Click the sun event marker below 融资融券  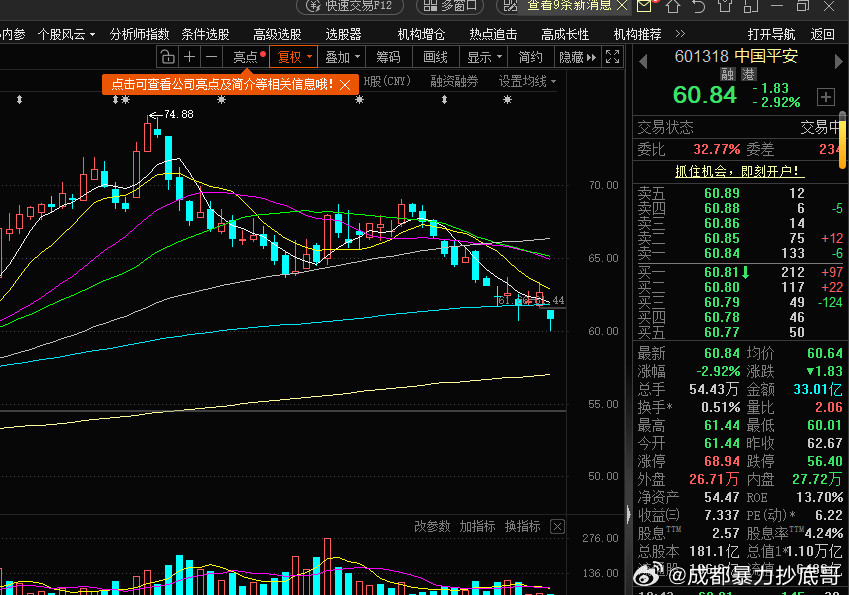pos(507,100)
